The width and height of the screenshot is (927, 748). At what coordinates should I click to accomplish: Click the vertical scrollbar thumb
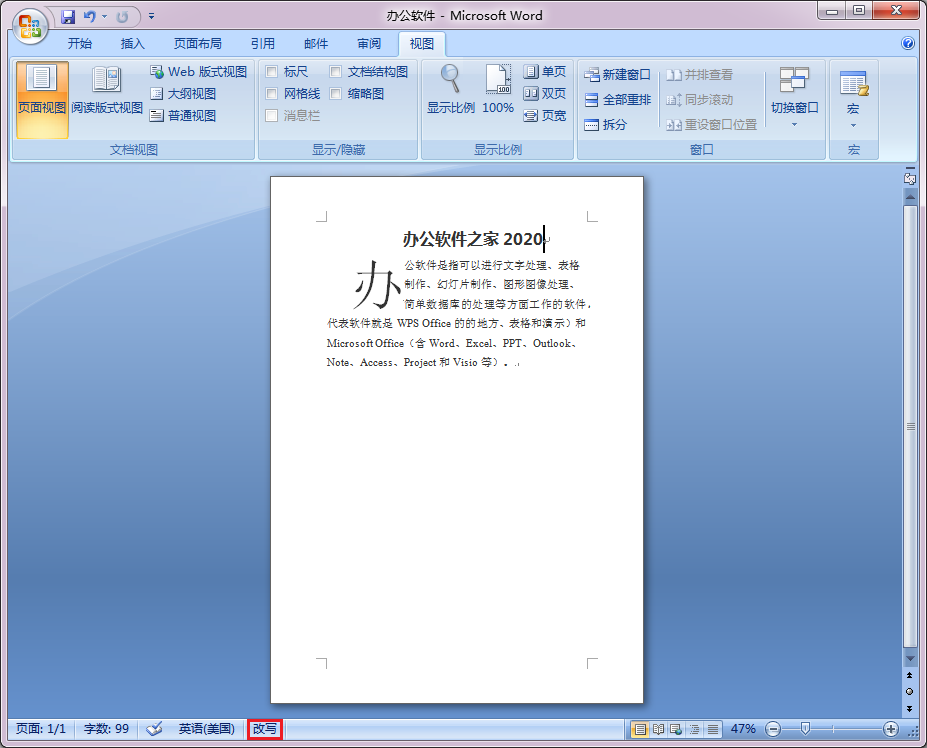910,426
